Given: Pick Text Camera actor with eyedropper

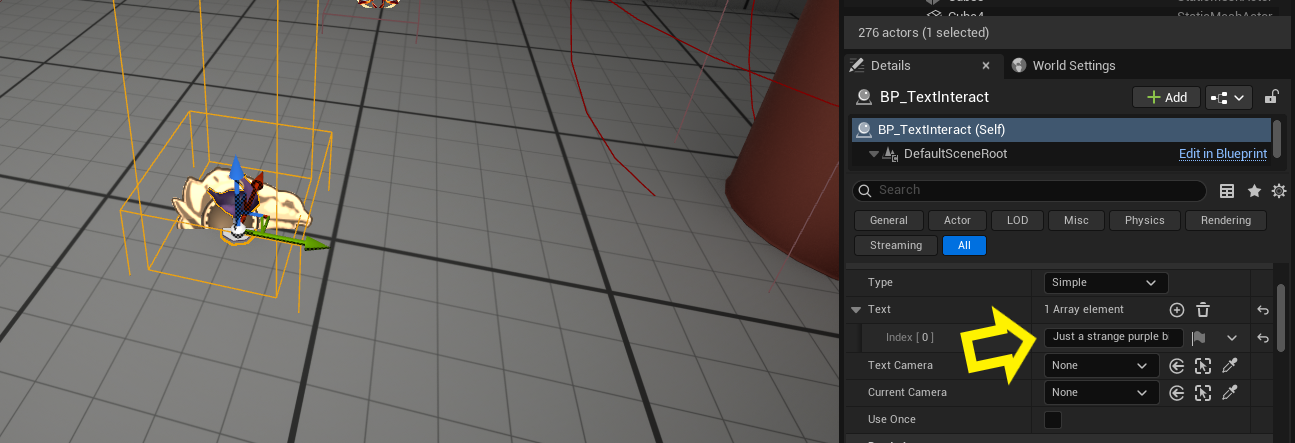Looking at the screenshot, I should pyautogui.click(x=1230, y=366).
